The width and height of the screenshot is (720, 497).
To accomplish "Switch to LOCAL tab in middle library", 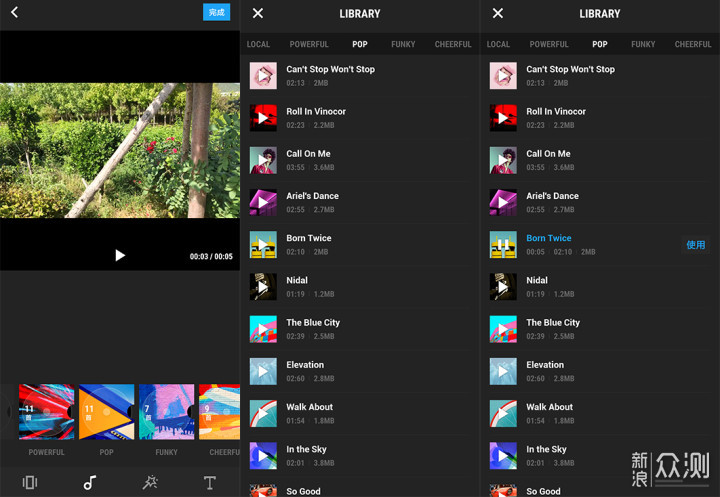I will pos(258,44).
